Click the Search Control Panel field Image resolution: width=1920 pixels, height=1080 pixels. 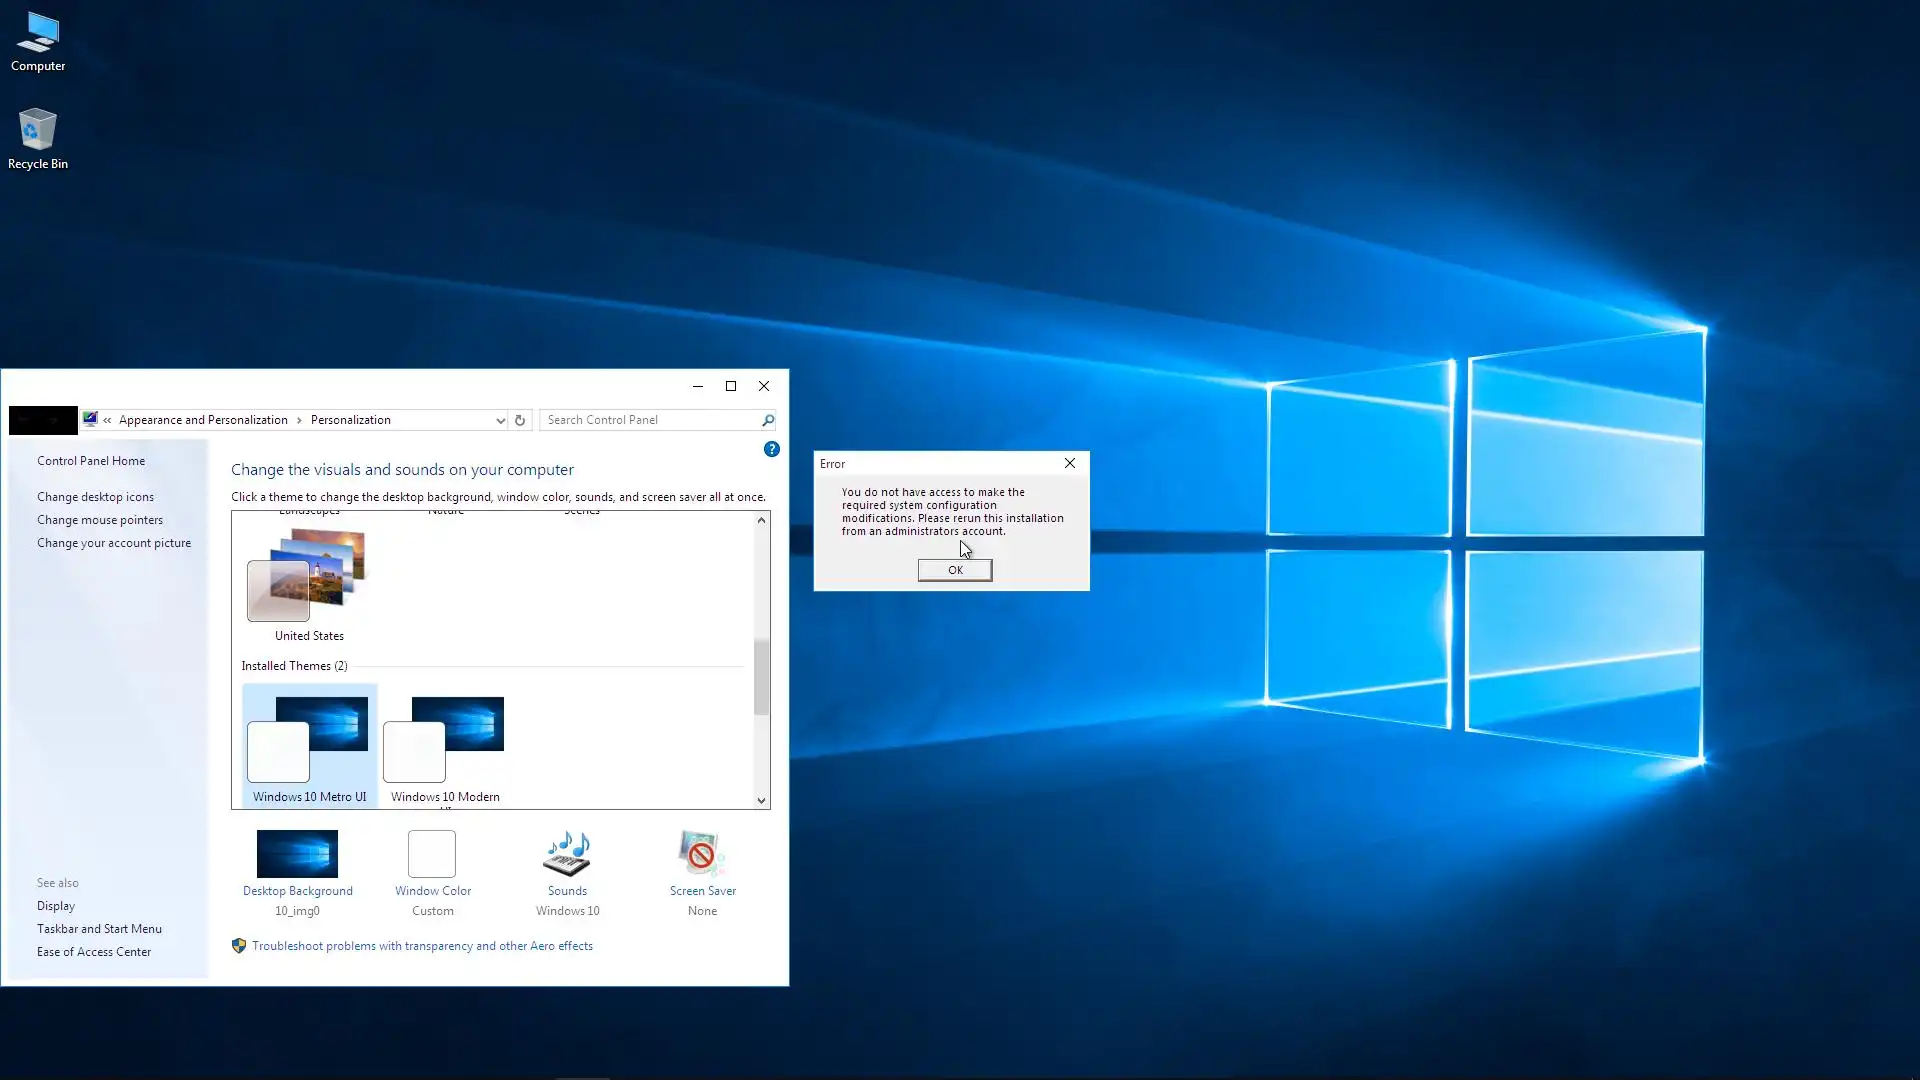point(650,420)
